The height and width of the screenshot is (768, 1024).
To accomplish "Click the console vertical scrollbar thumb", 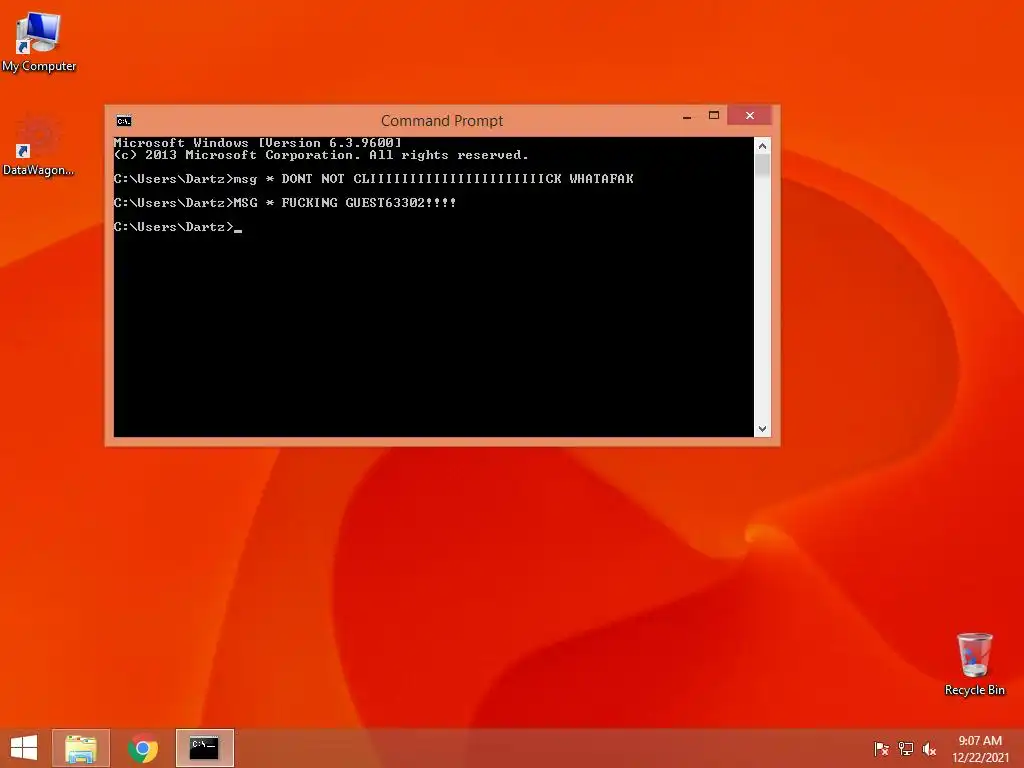I will (x=762, y=165).
